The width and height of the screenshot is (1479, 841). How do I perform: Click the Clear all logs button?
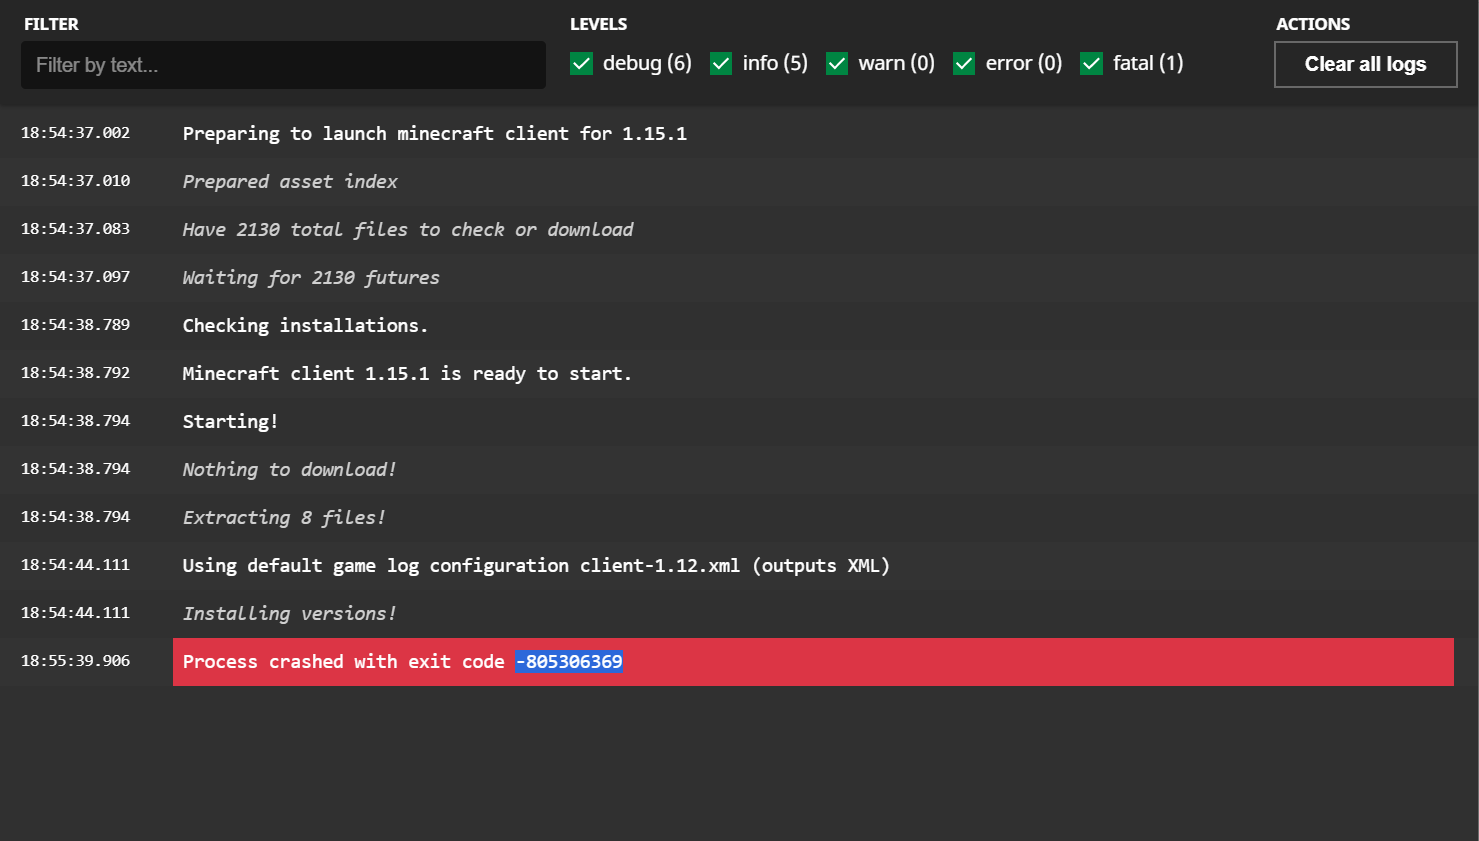click(1365, 64)
